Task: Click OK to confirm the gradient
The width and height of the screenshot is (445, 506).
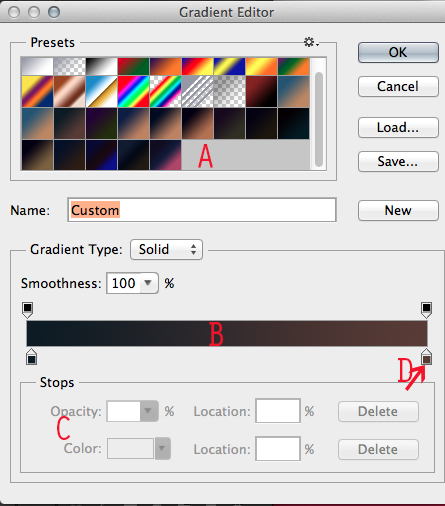Action: point(398,52)
